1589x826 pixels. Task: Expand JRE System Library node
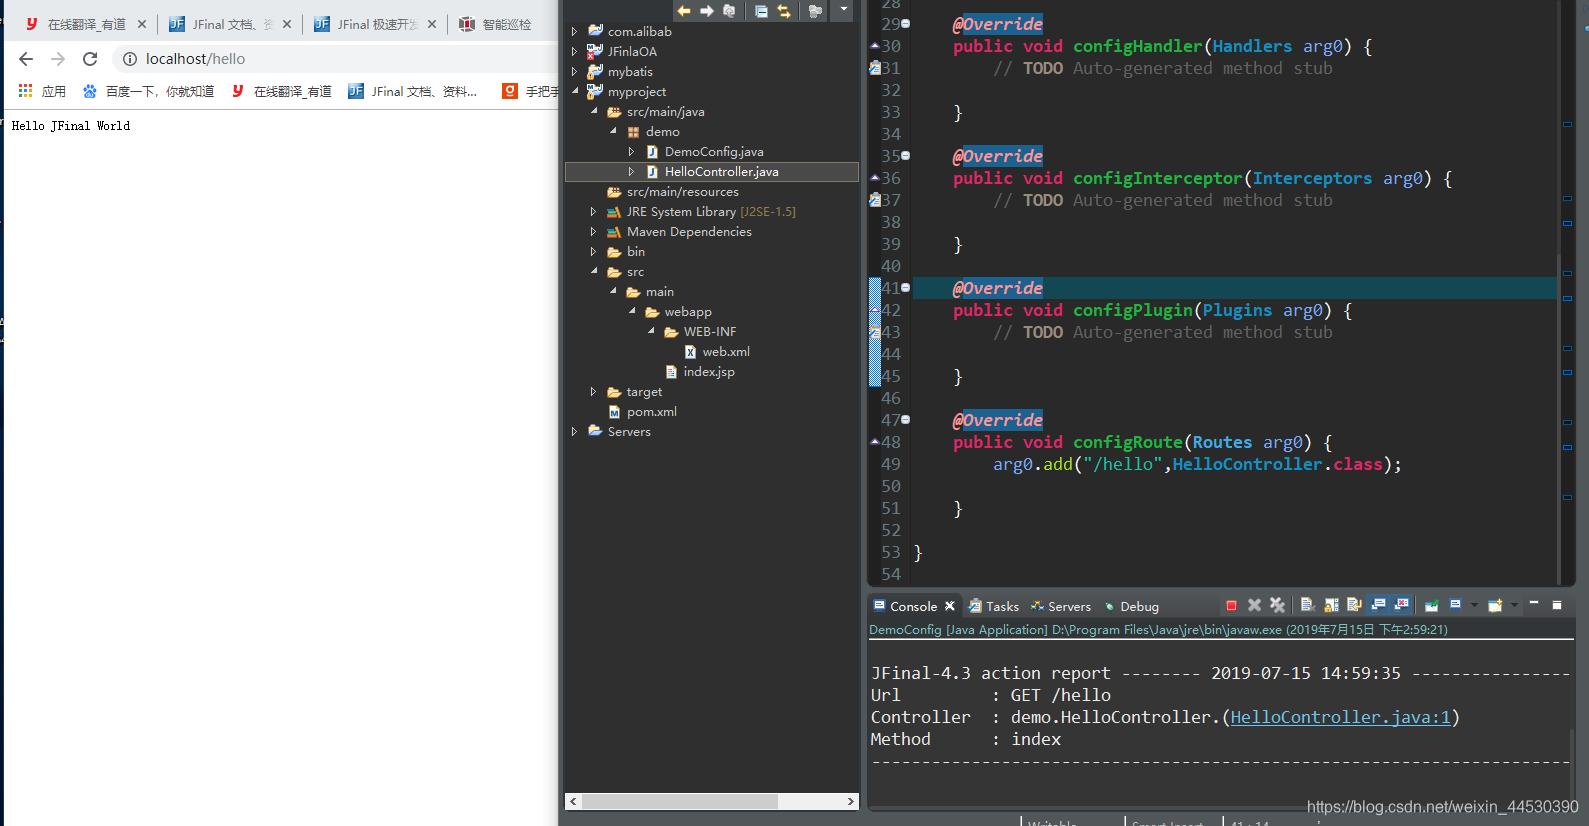594,212
